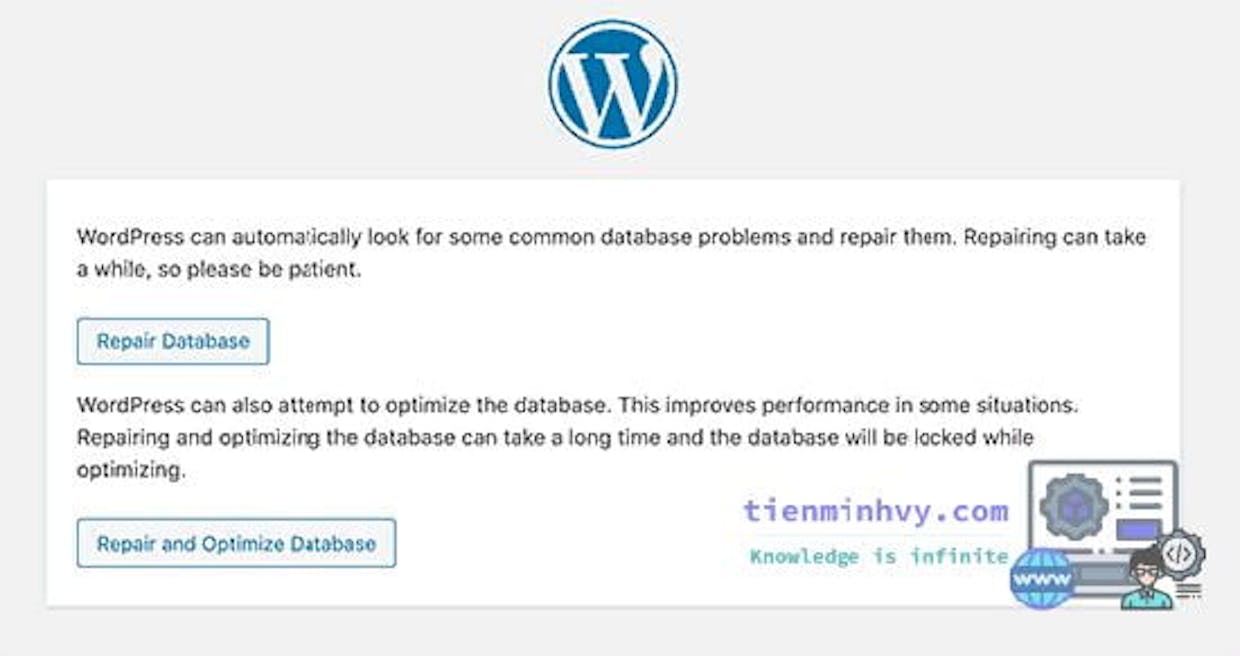The image size is (1240, 656).
Task: Click the monitor screen illustration frame
Action: [x=1103, y=505]
